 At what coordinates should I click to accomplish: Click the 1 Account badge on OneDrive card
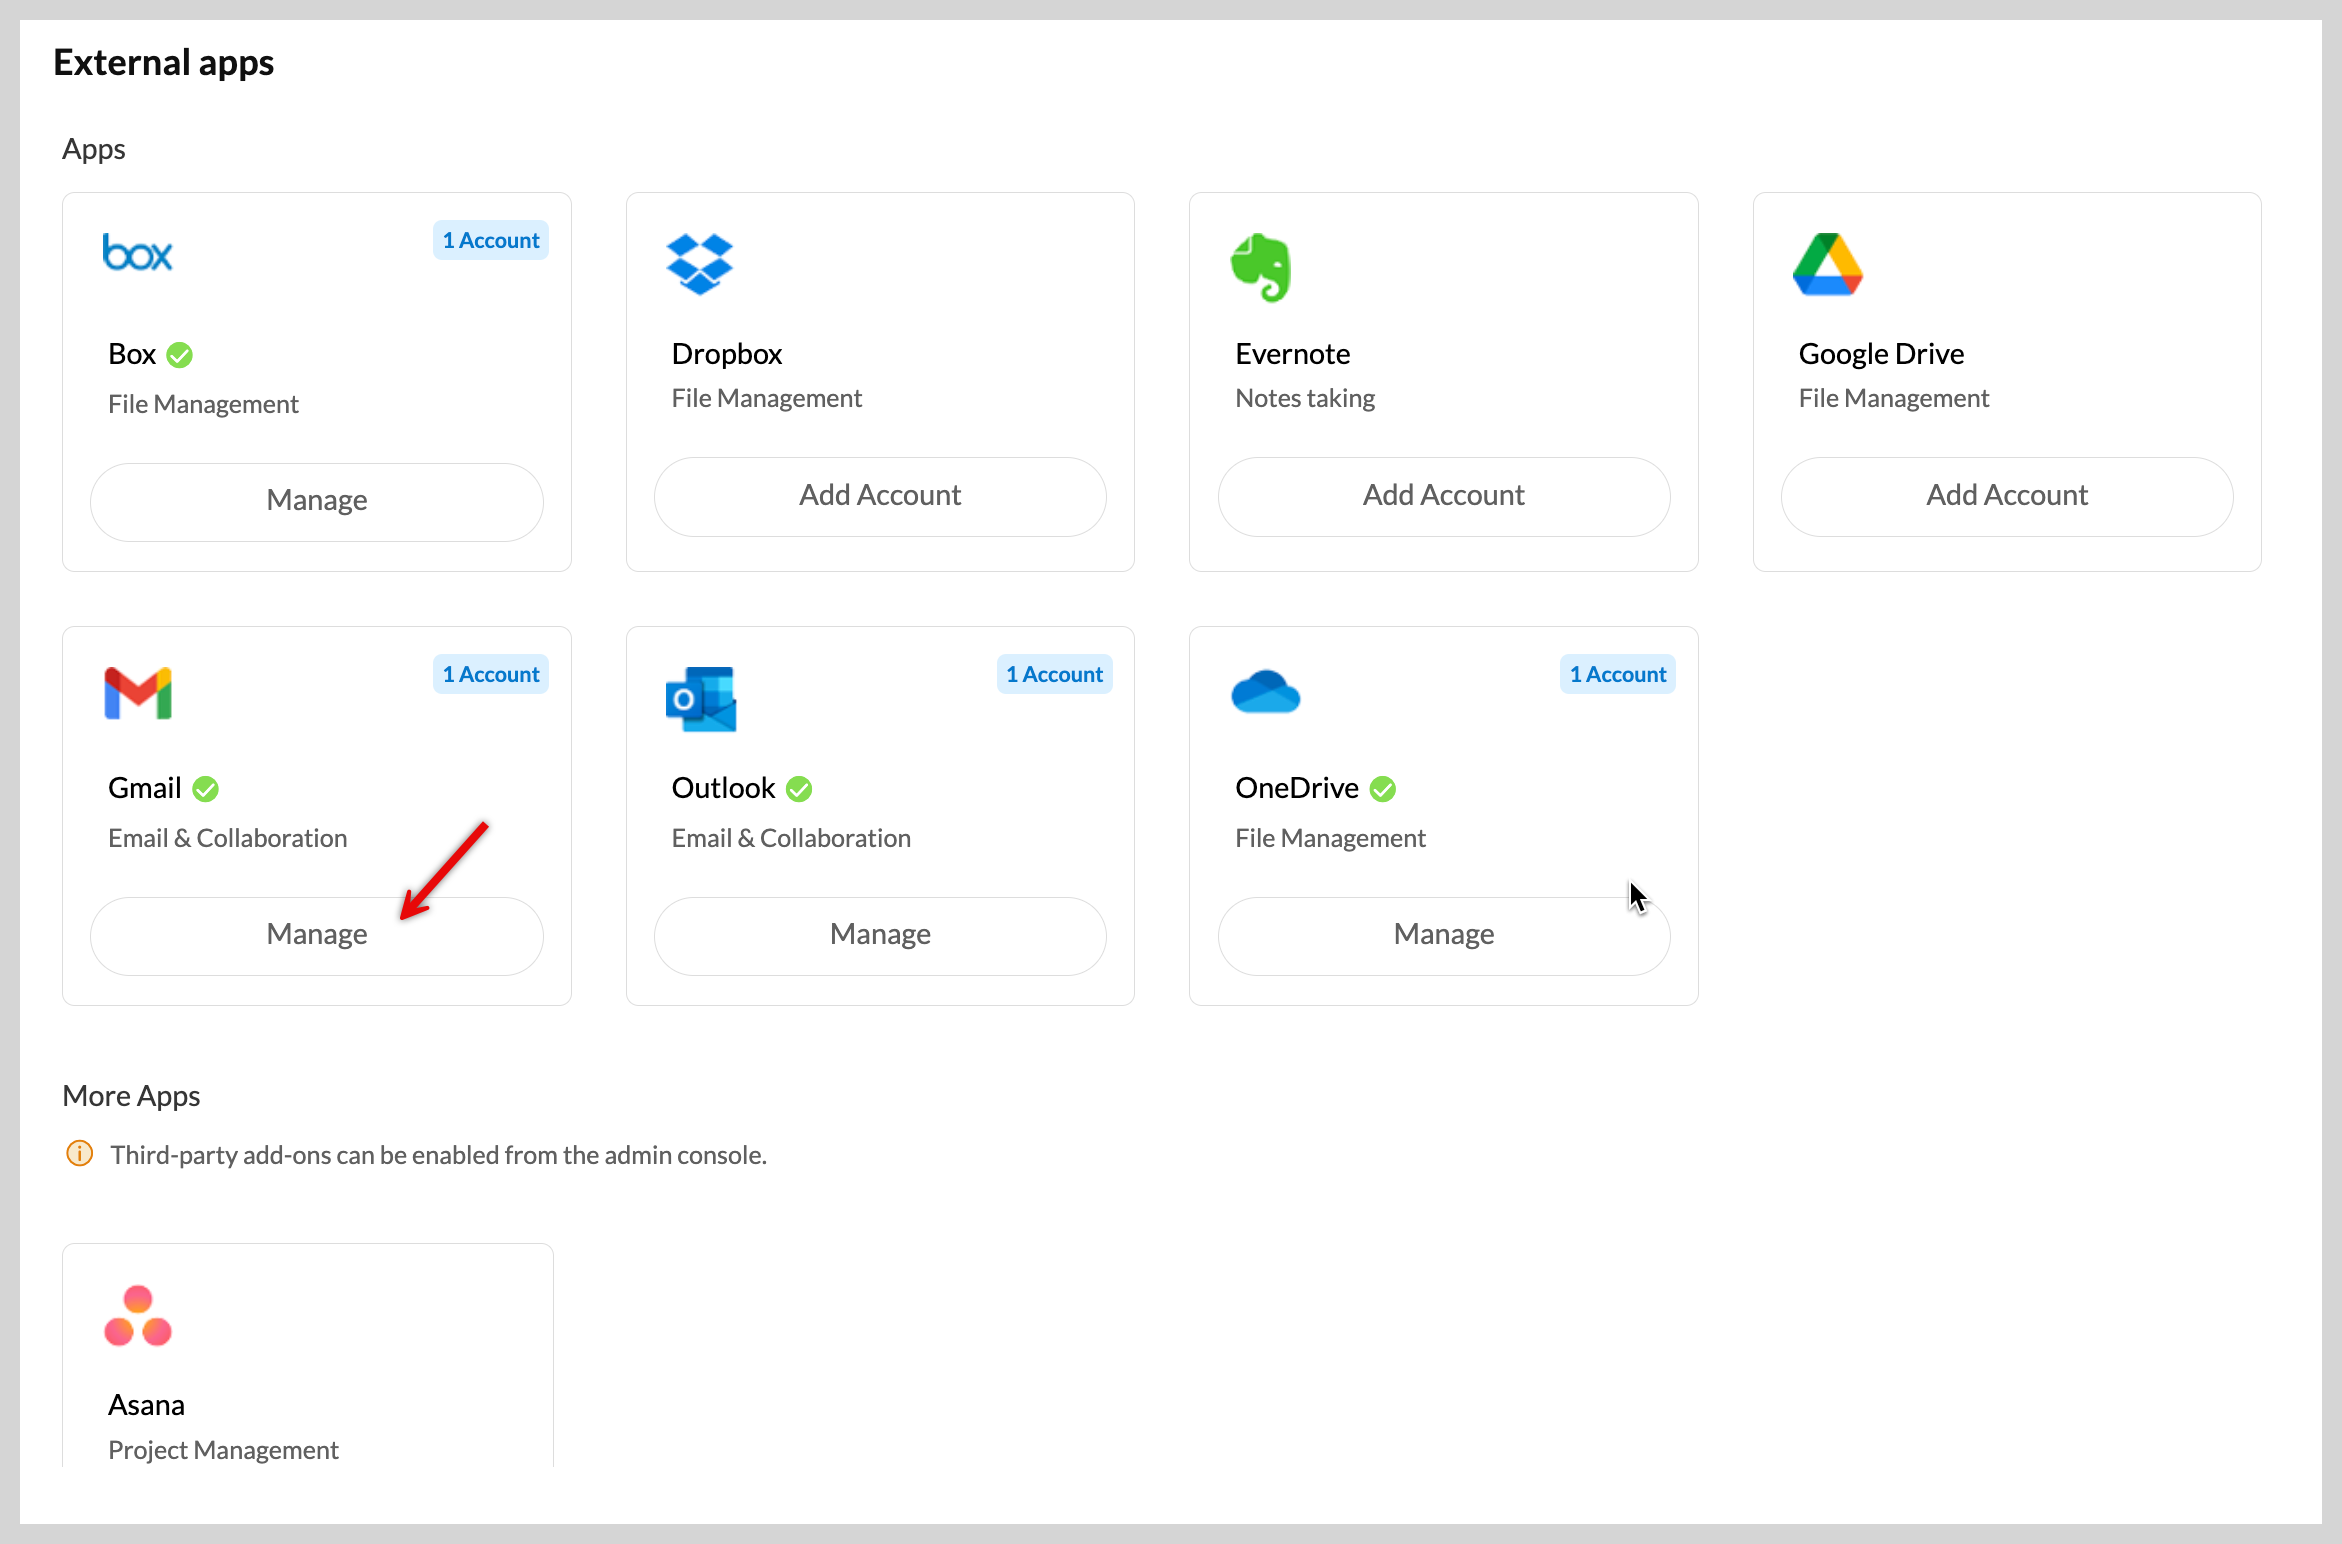point(1617,675)
